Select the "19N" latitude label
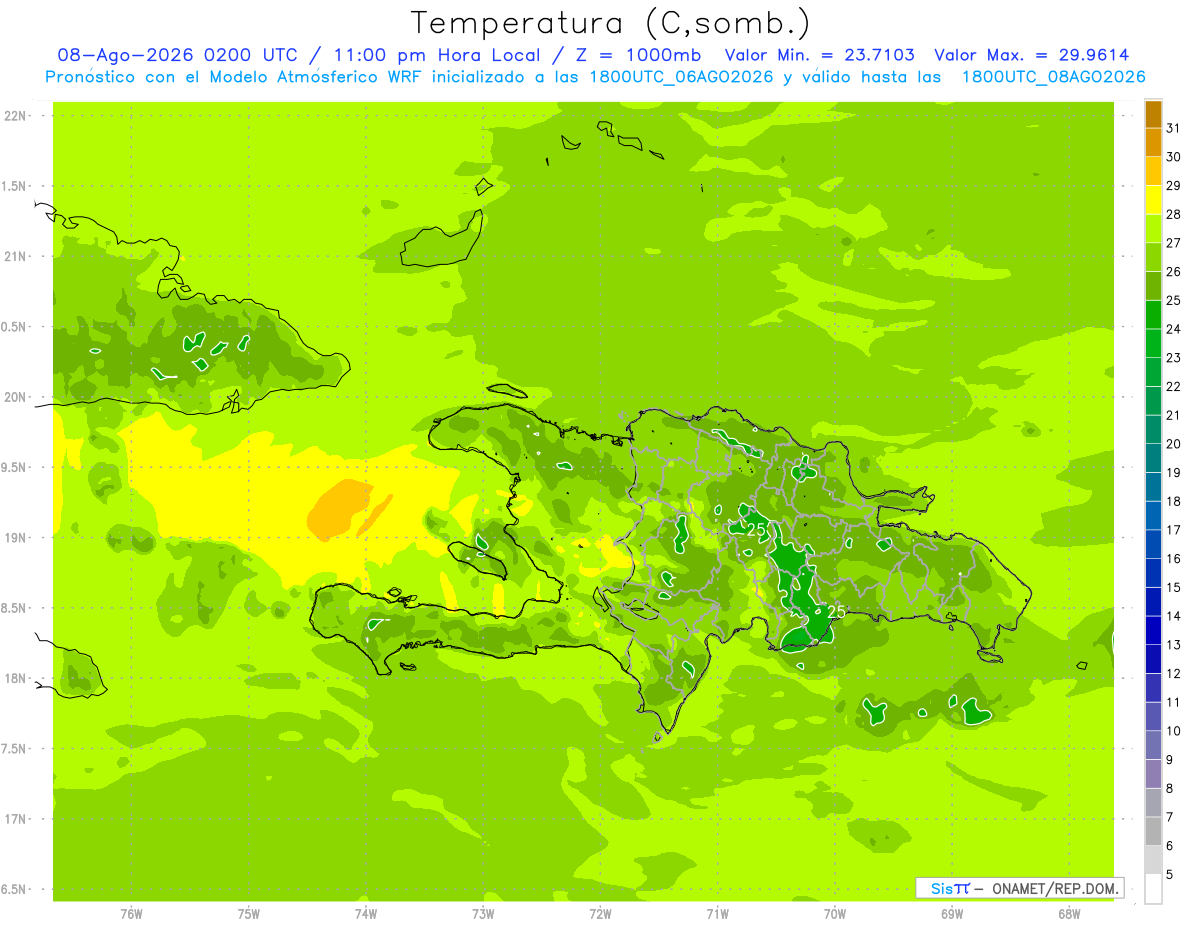 17,538
